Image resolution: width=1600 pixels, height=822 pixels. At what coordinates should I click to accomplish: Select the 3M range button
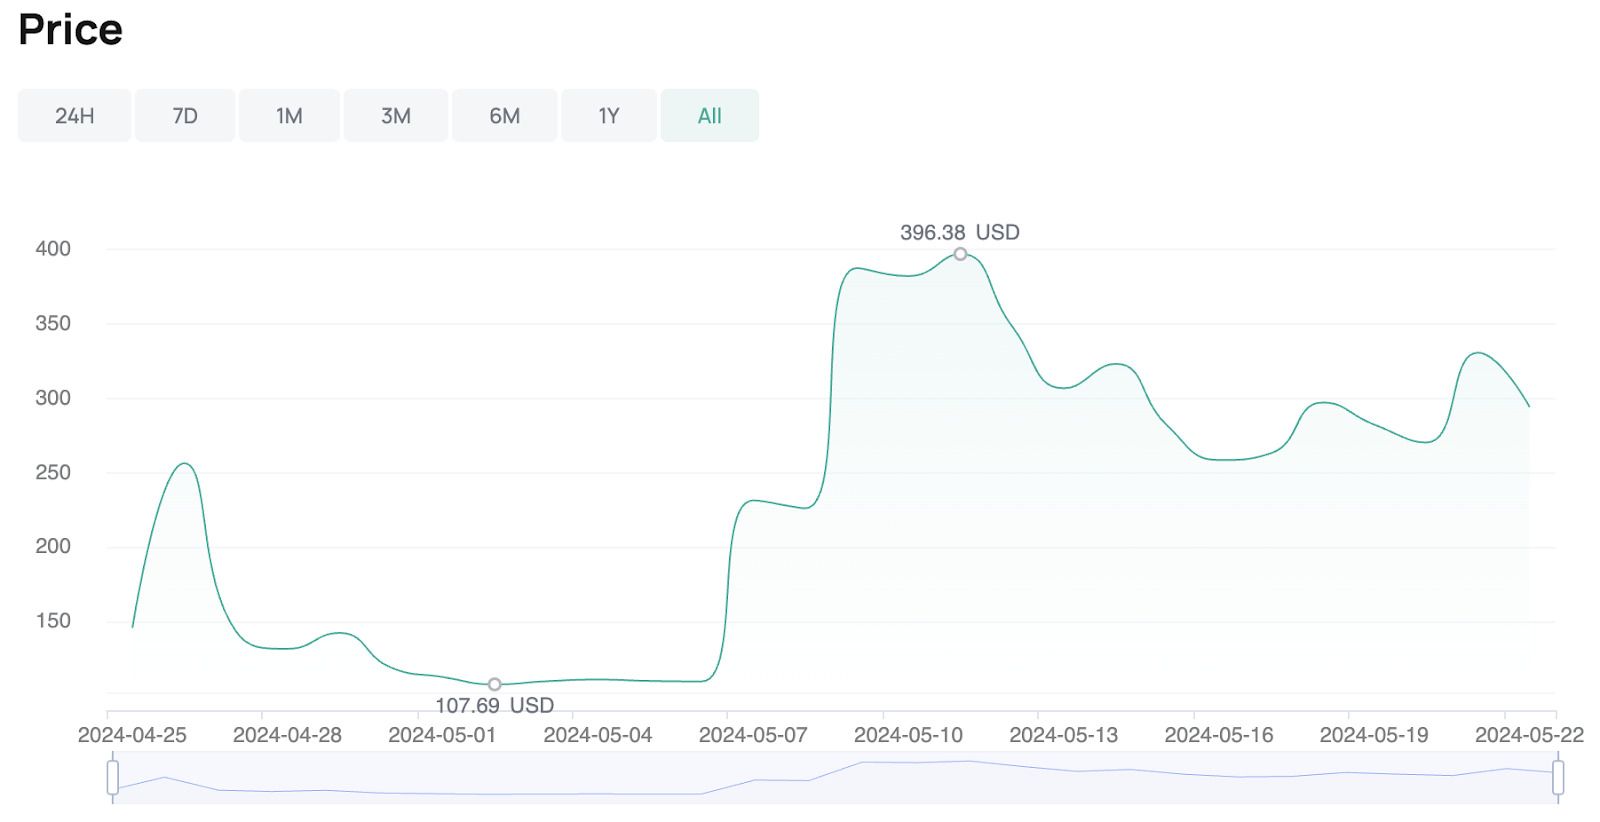[396, 116]
